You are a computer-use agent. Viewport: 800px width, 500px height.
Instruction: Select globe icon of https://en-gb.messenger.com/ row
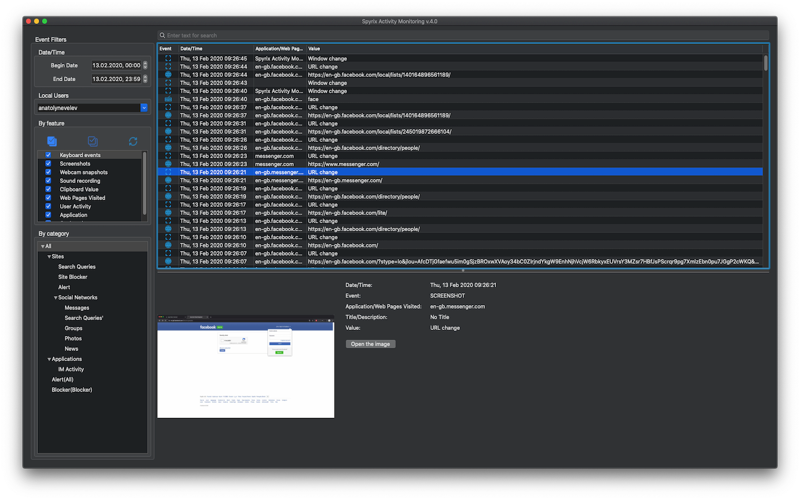(168, 181)
